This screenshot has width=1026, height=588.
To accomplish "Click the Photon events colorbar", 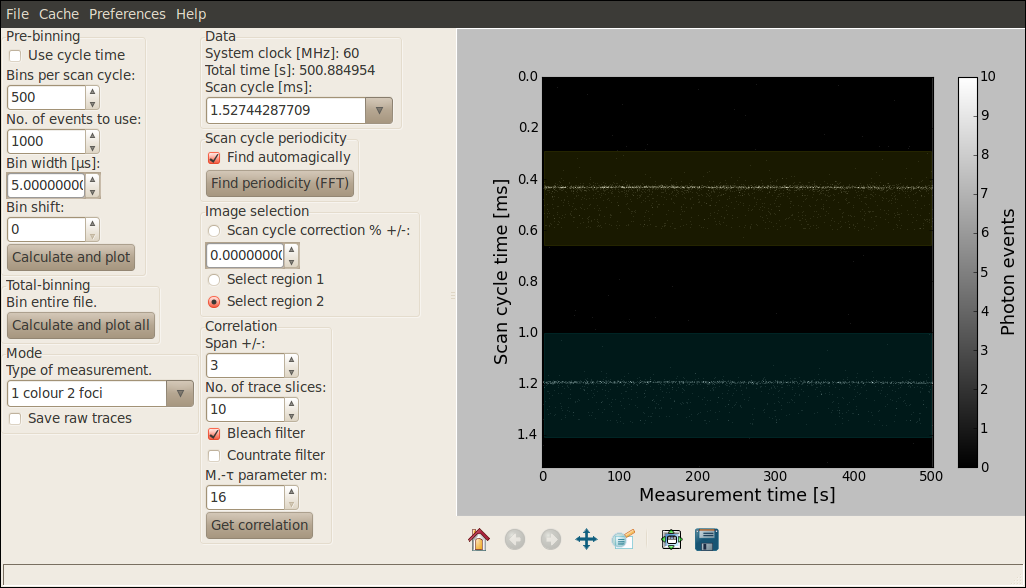I will click(x=967, y=272).
